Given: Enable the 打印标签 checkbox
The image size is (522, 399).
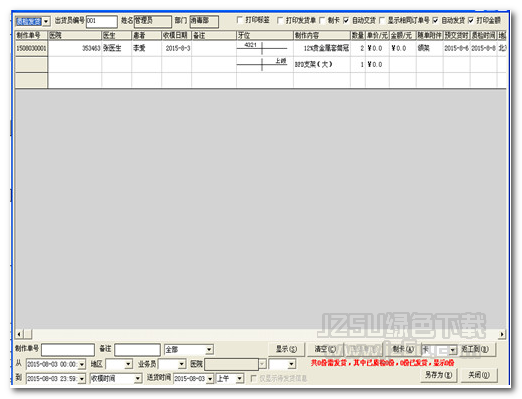Looking at the screenshot, I should pyautogui.click(x=239, y=20).
